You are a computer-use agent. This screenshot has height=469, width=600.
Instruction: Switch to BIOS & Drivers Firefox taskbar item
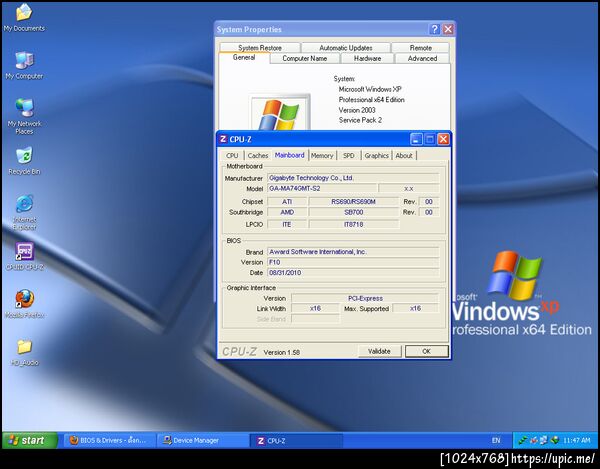click(110, 440)
